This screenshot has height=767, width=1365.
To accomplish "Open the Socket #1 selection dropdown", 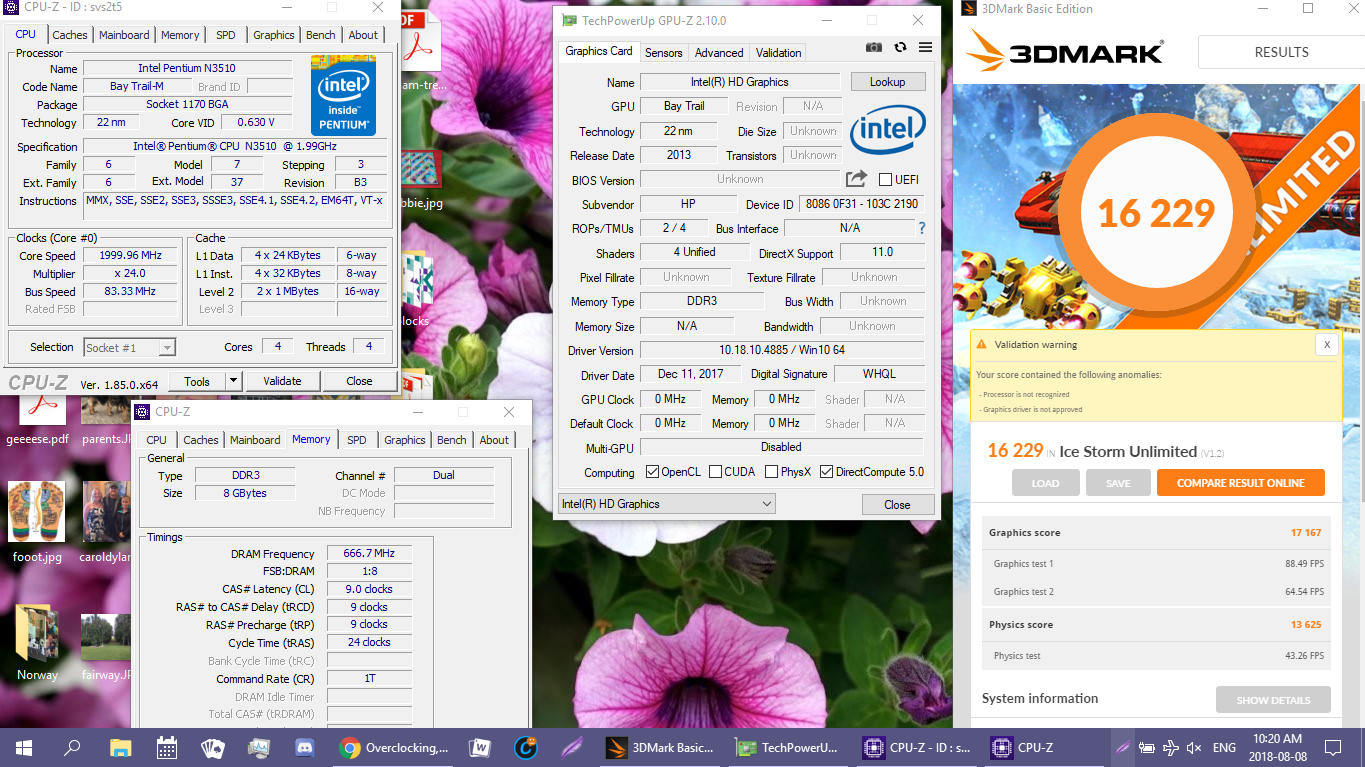I will pos(130,347).
